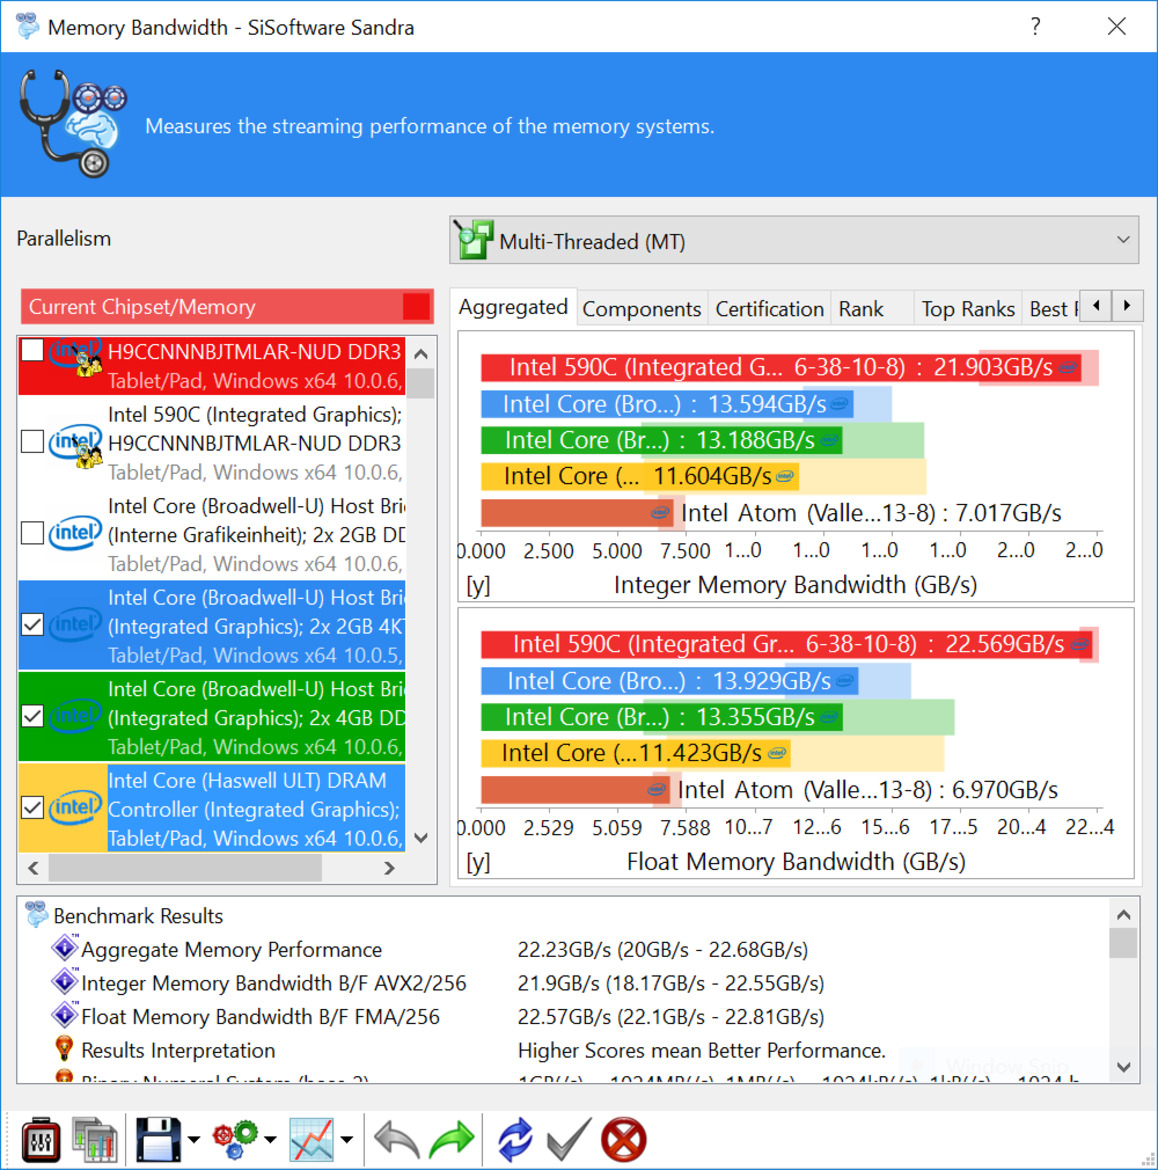Viewport: 1158px width, 1170px height.
Task: Click the Intel Atom 7.017GB/s integer bar
Action: 576,513
